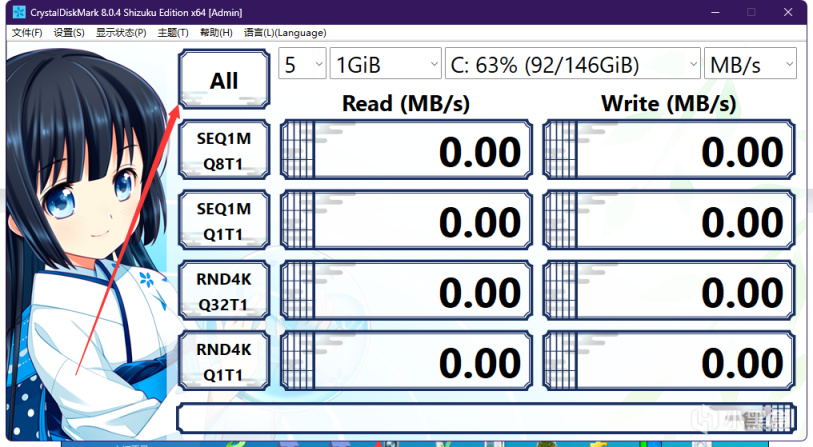Click the All benchmark button
Image resolution: width=813 pixels, height=447 pixels.
coord(224,79)
